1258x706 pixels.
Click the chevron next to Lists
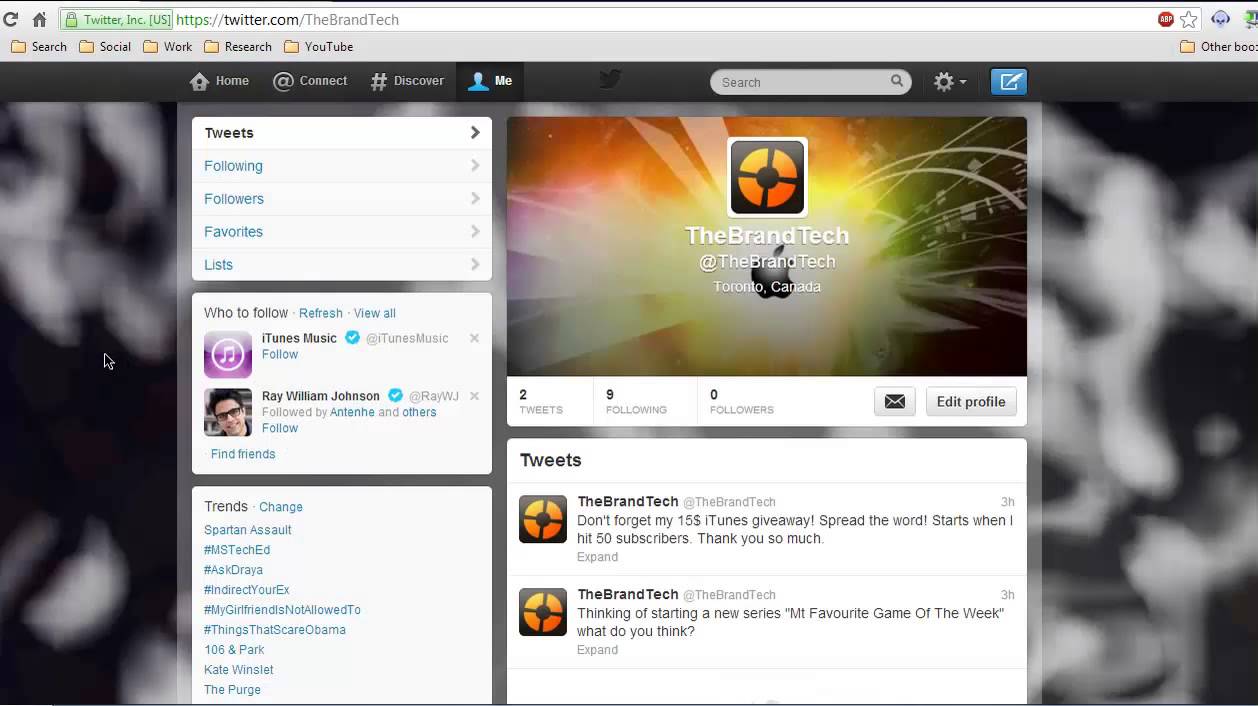[475, 264]
